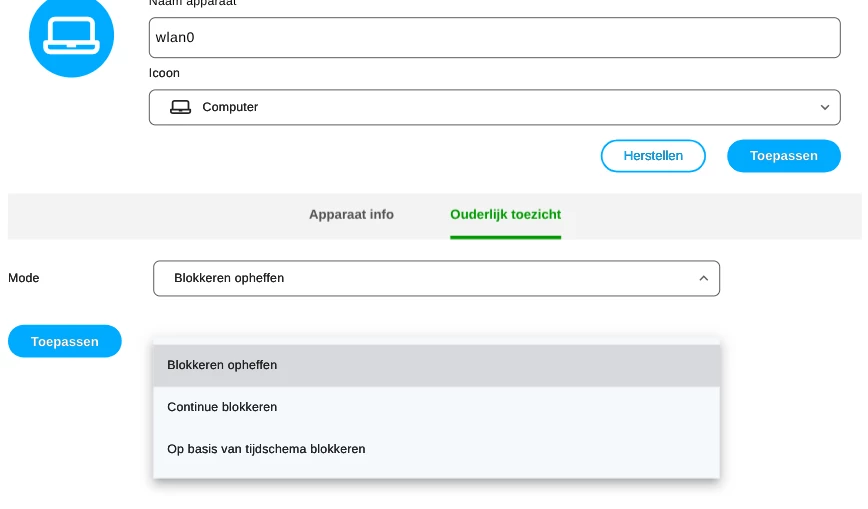Screen dimensions: 868x509
Task: Collapse the Mode dropdown with its up chevron
Action: 703,278
